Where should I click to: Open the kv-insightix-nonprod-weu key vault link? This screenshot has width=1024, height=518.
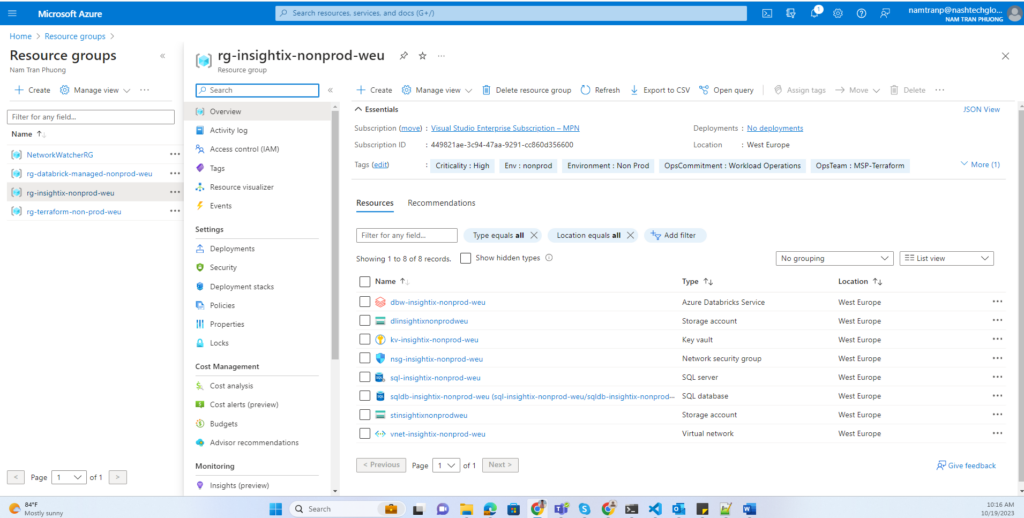click(436, 340)
